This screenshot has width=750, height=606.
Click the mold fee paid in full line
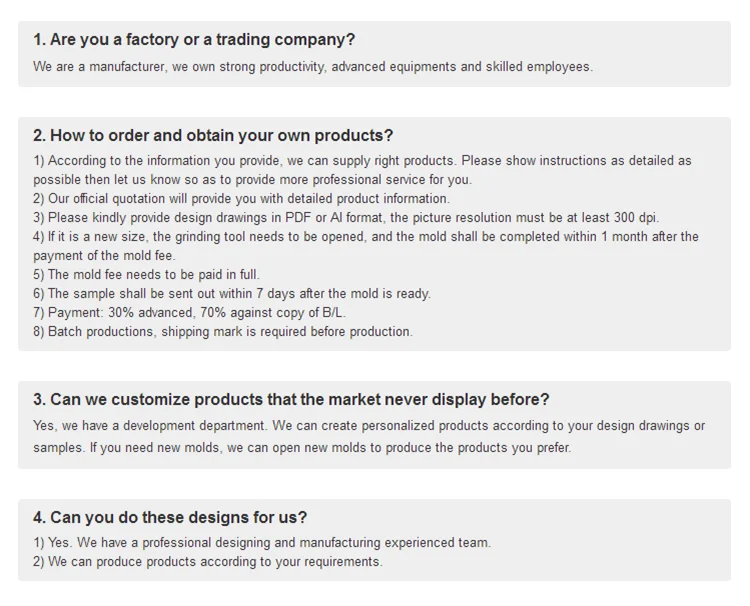[146, 275]
